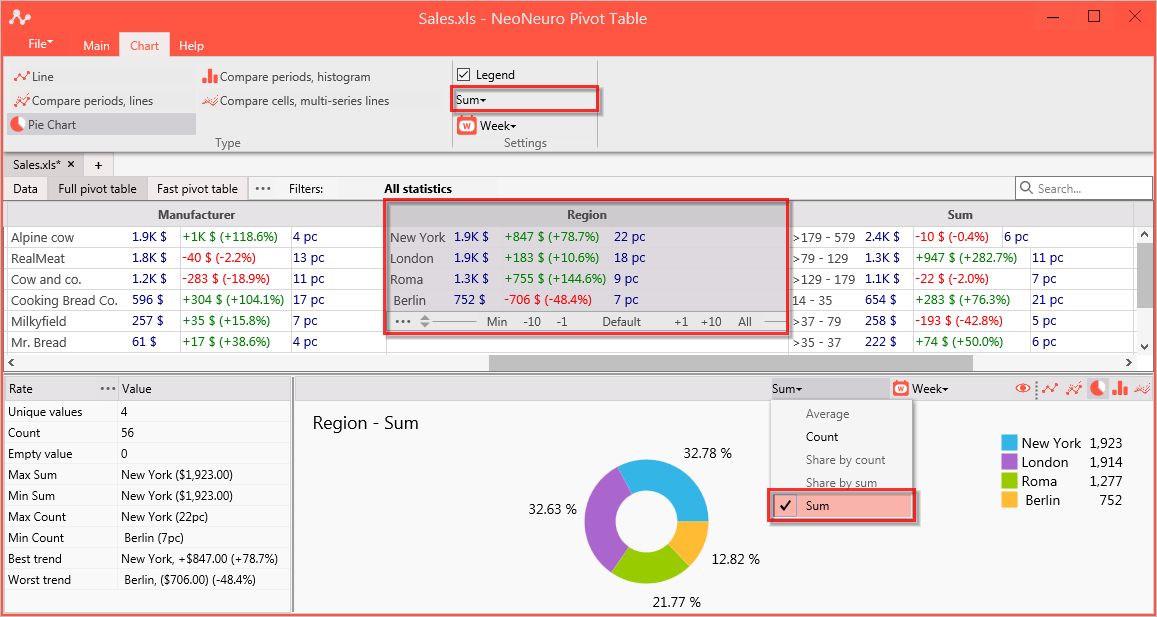The width and height of the screenshot is (1157, 617).
Task: Switch to Fast pivot table tab
Action: coord(197,189)
